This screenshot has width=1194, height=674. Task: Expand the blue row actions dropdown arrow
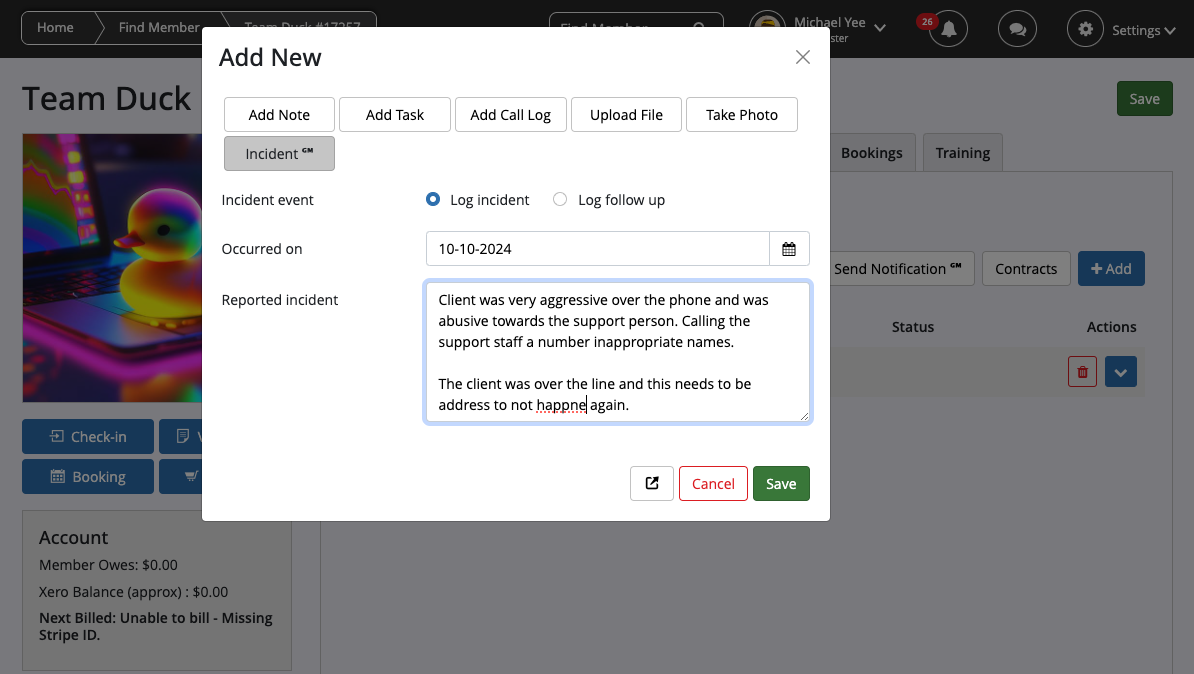(1120, 372)
